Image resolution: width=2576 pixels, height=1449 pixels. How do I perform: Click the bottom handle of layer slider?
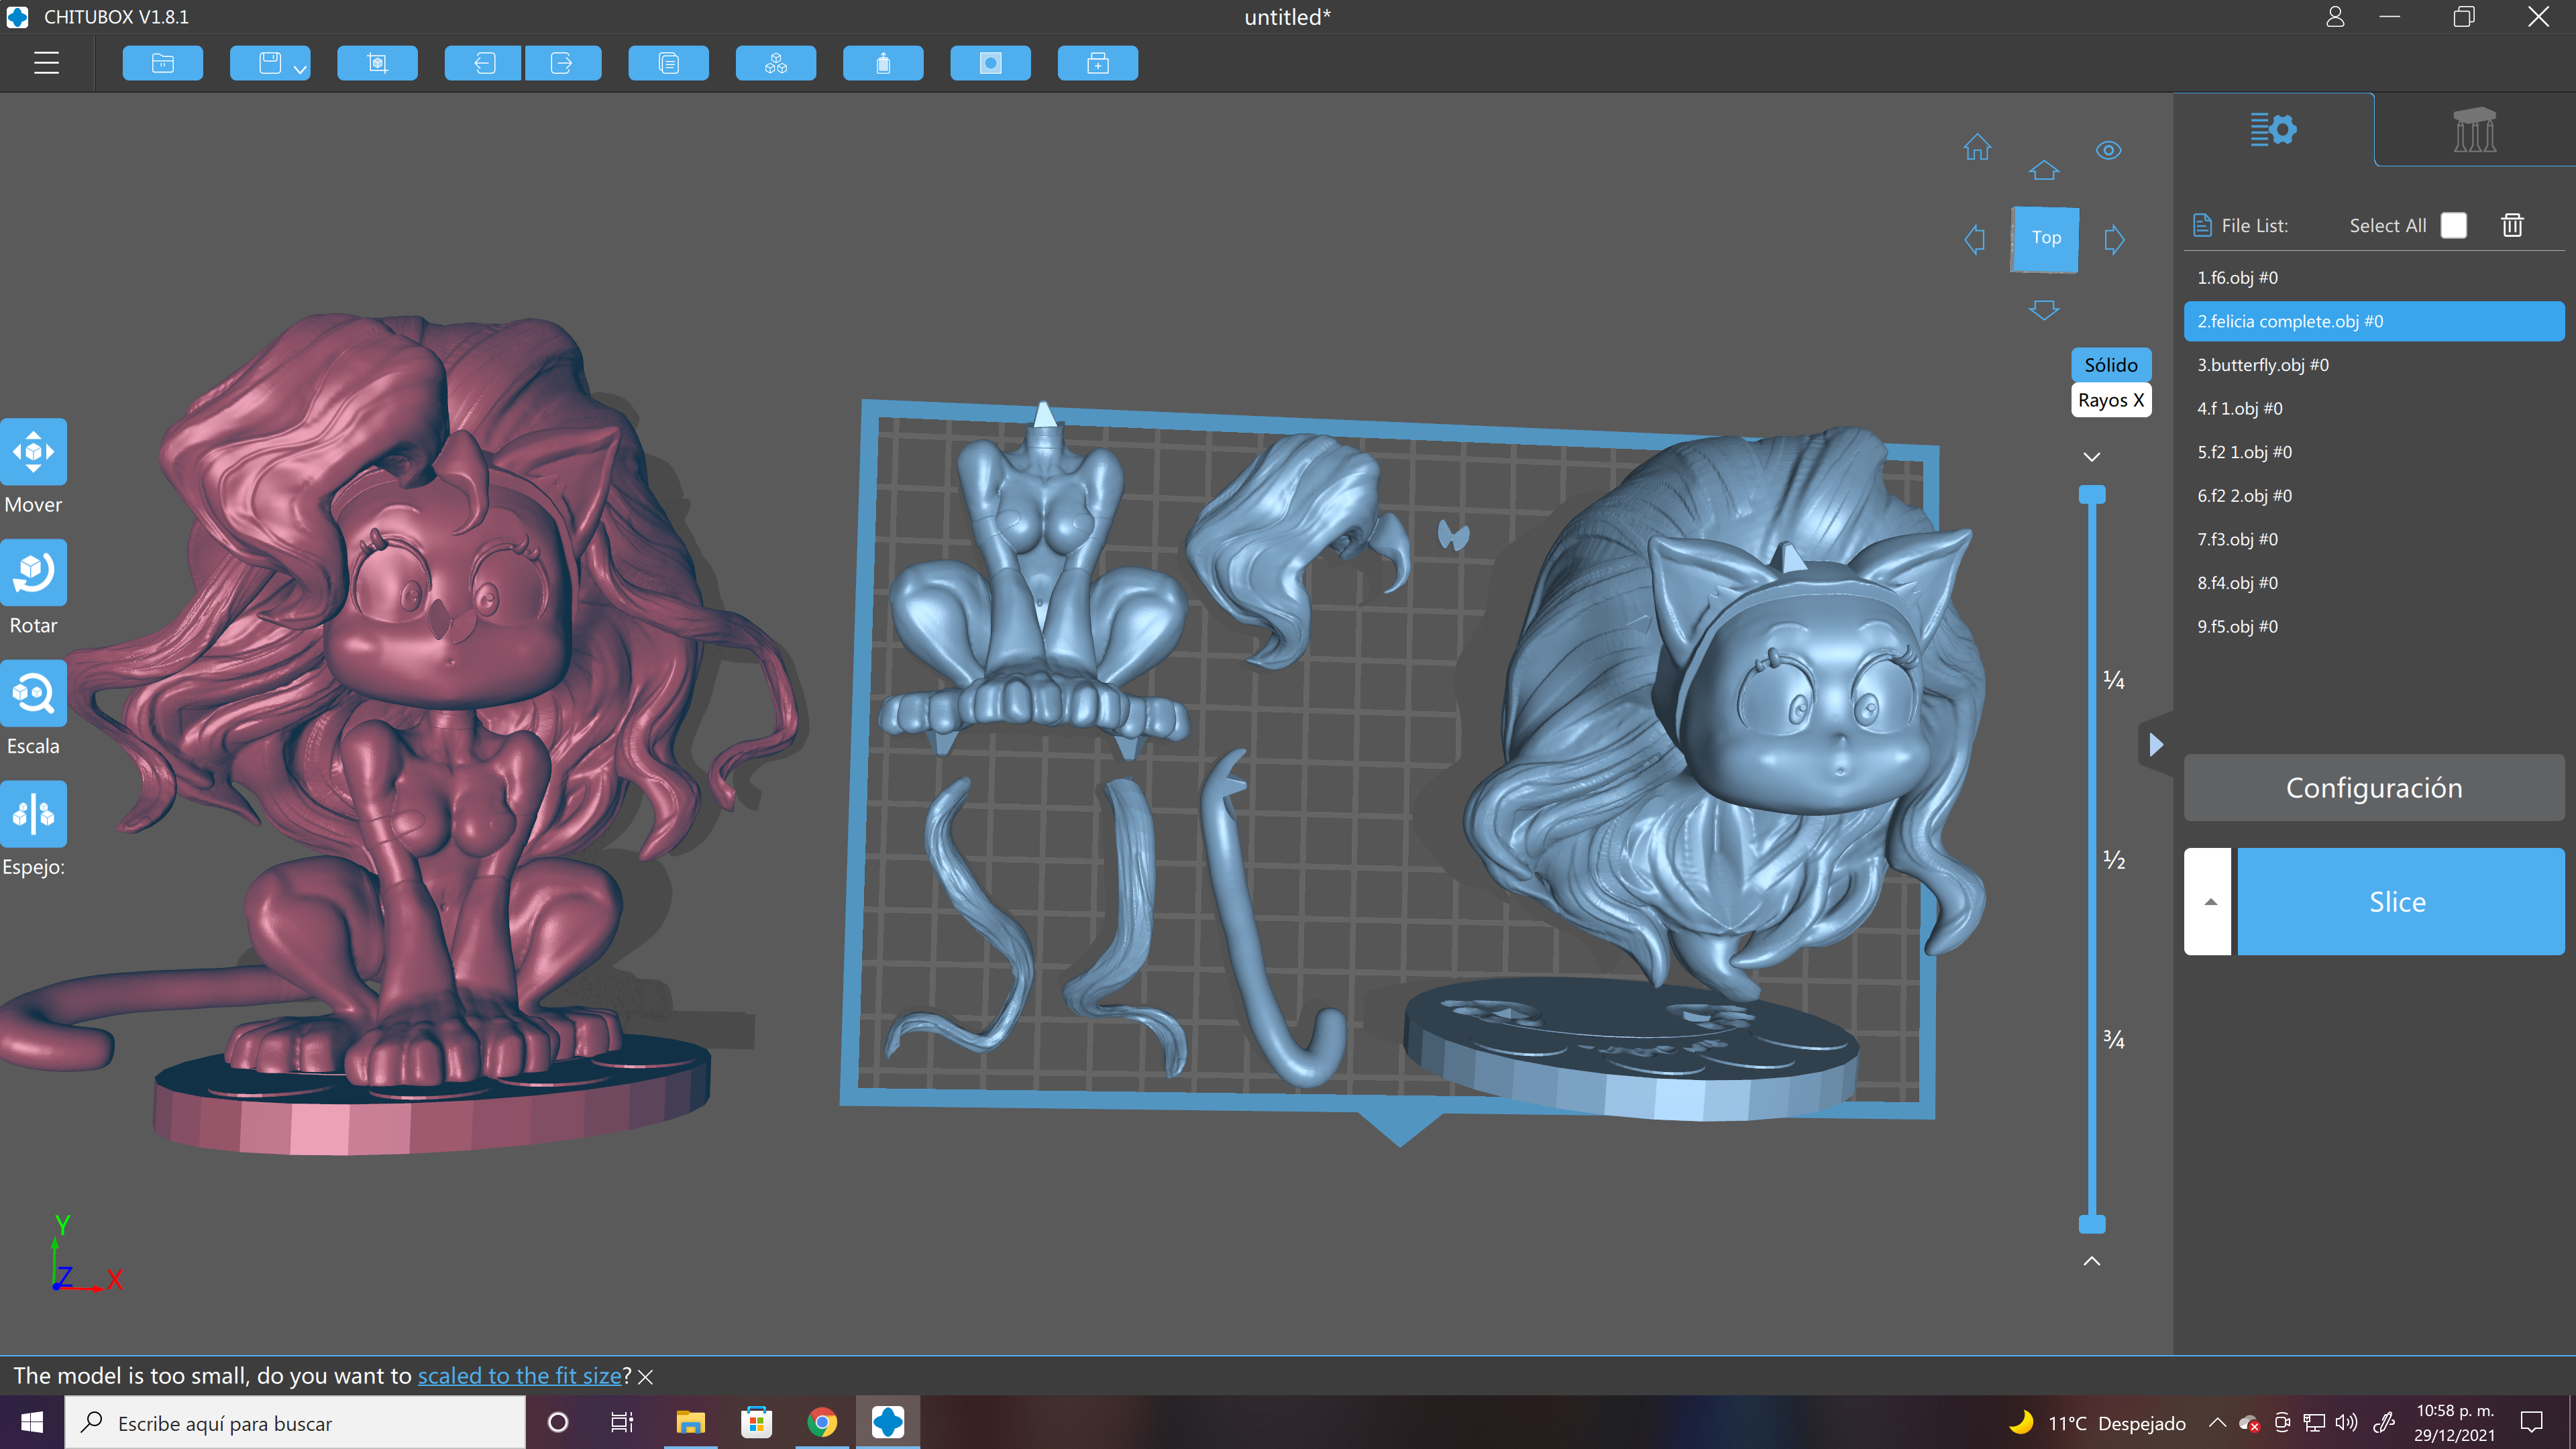click(2092, 1224)
